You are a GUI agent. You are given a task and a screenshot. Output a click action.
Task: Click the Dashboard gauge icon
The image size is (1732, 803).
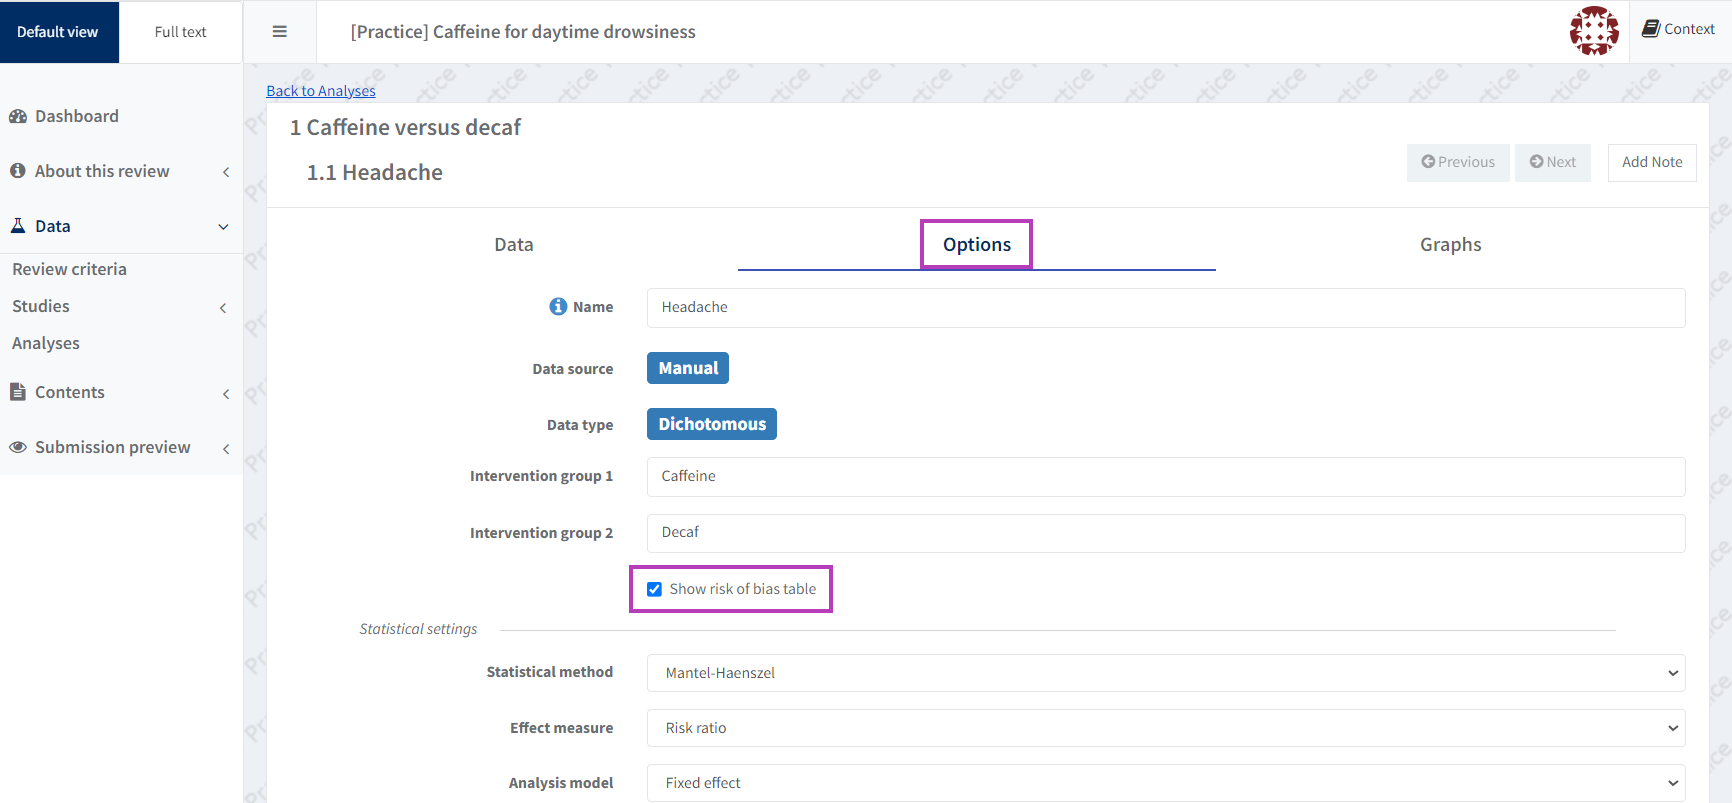click(18, 116)
